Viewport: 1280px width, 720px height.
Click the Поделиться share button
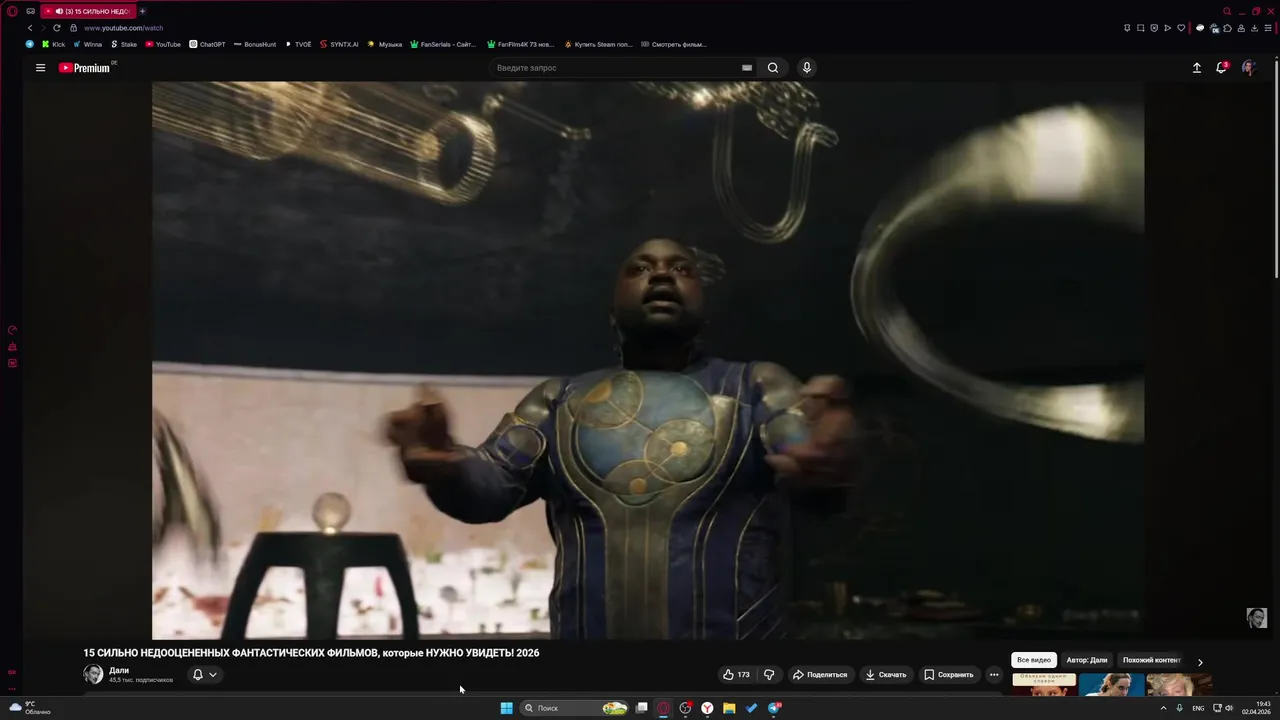pos(820,675)
